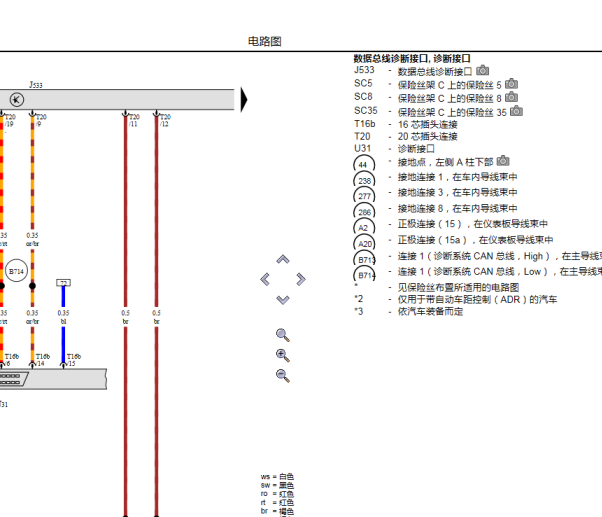Click the text 正极连接（15），在仪表板导线束中
The image size is (602, 517).
pos(473,224)
